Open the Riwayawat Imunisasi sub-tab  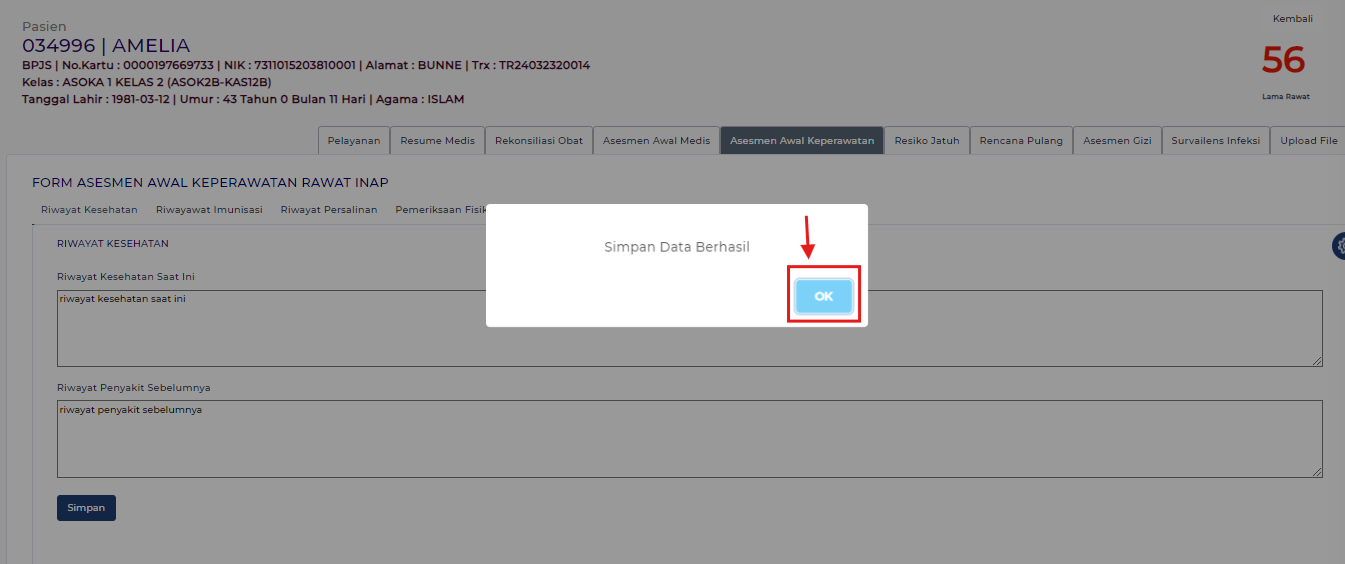[209, 210]
